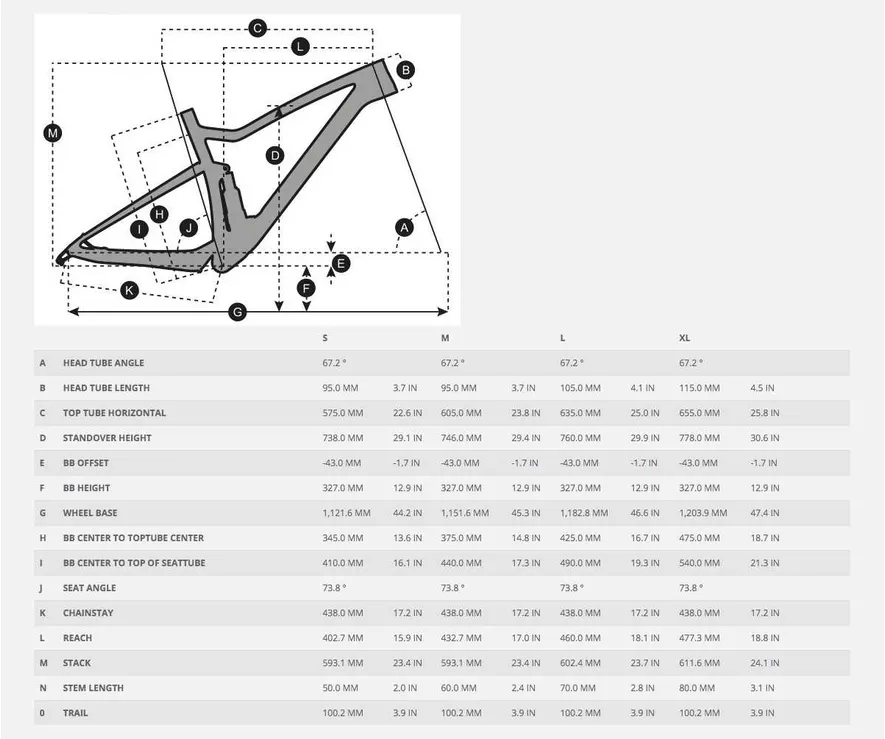Select the circled K chainstay marker on the diagram
Viewport: 885px width, 739px height.
pos(129,290)
